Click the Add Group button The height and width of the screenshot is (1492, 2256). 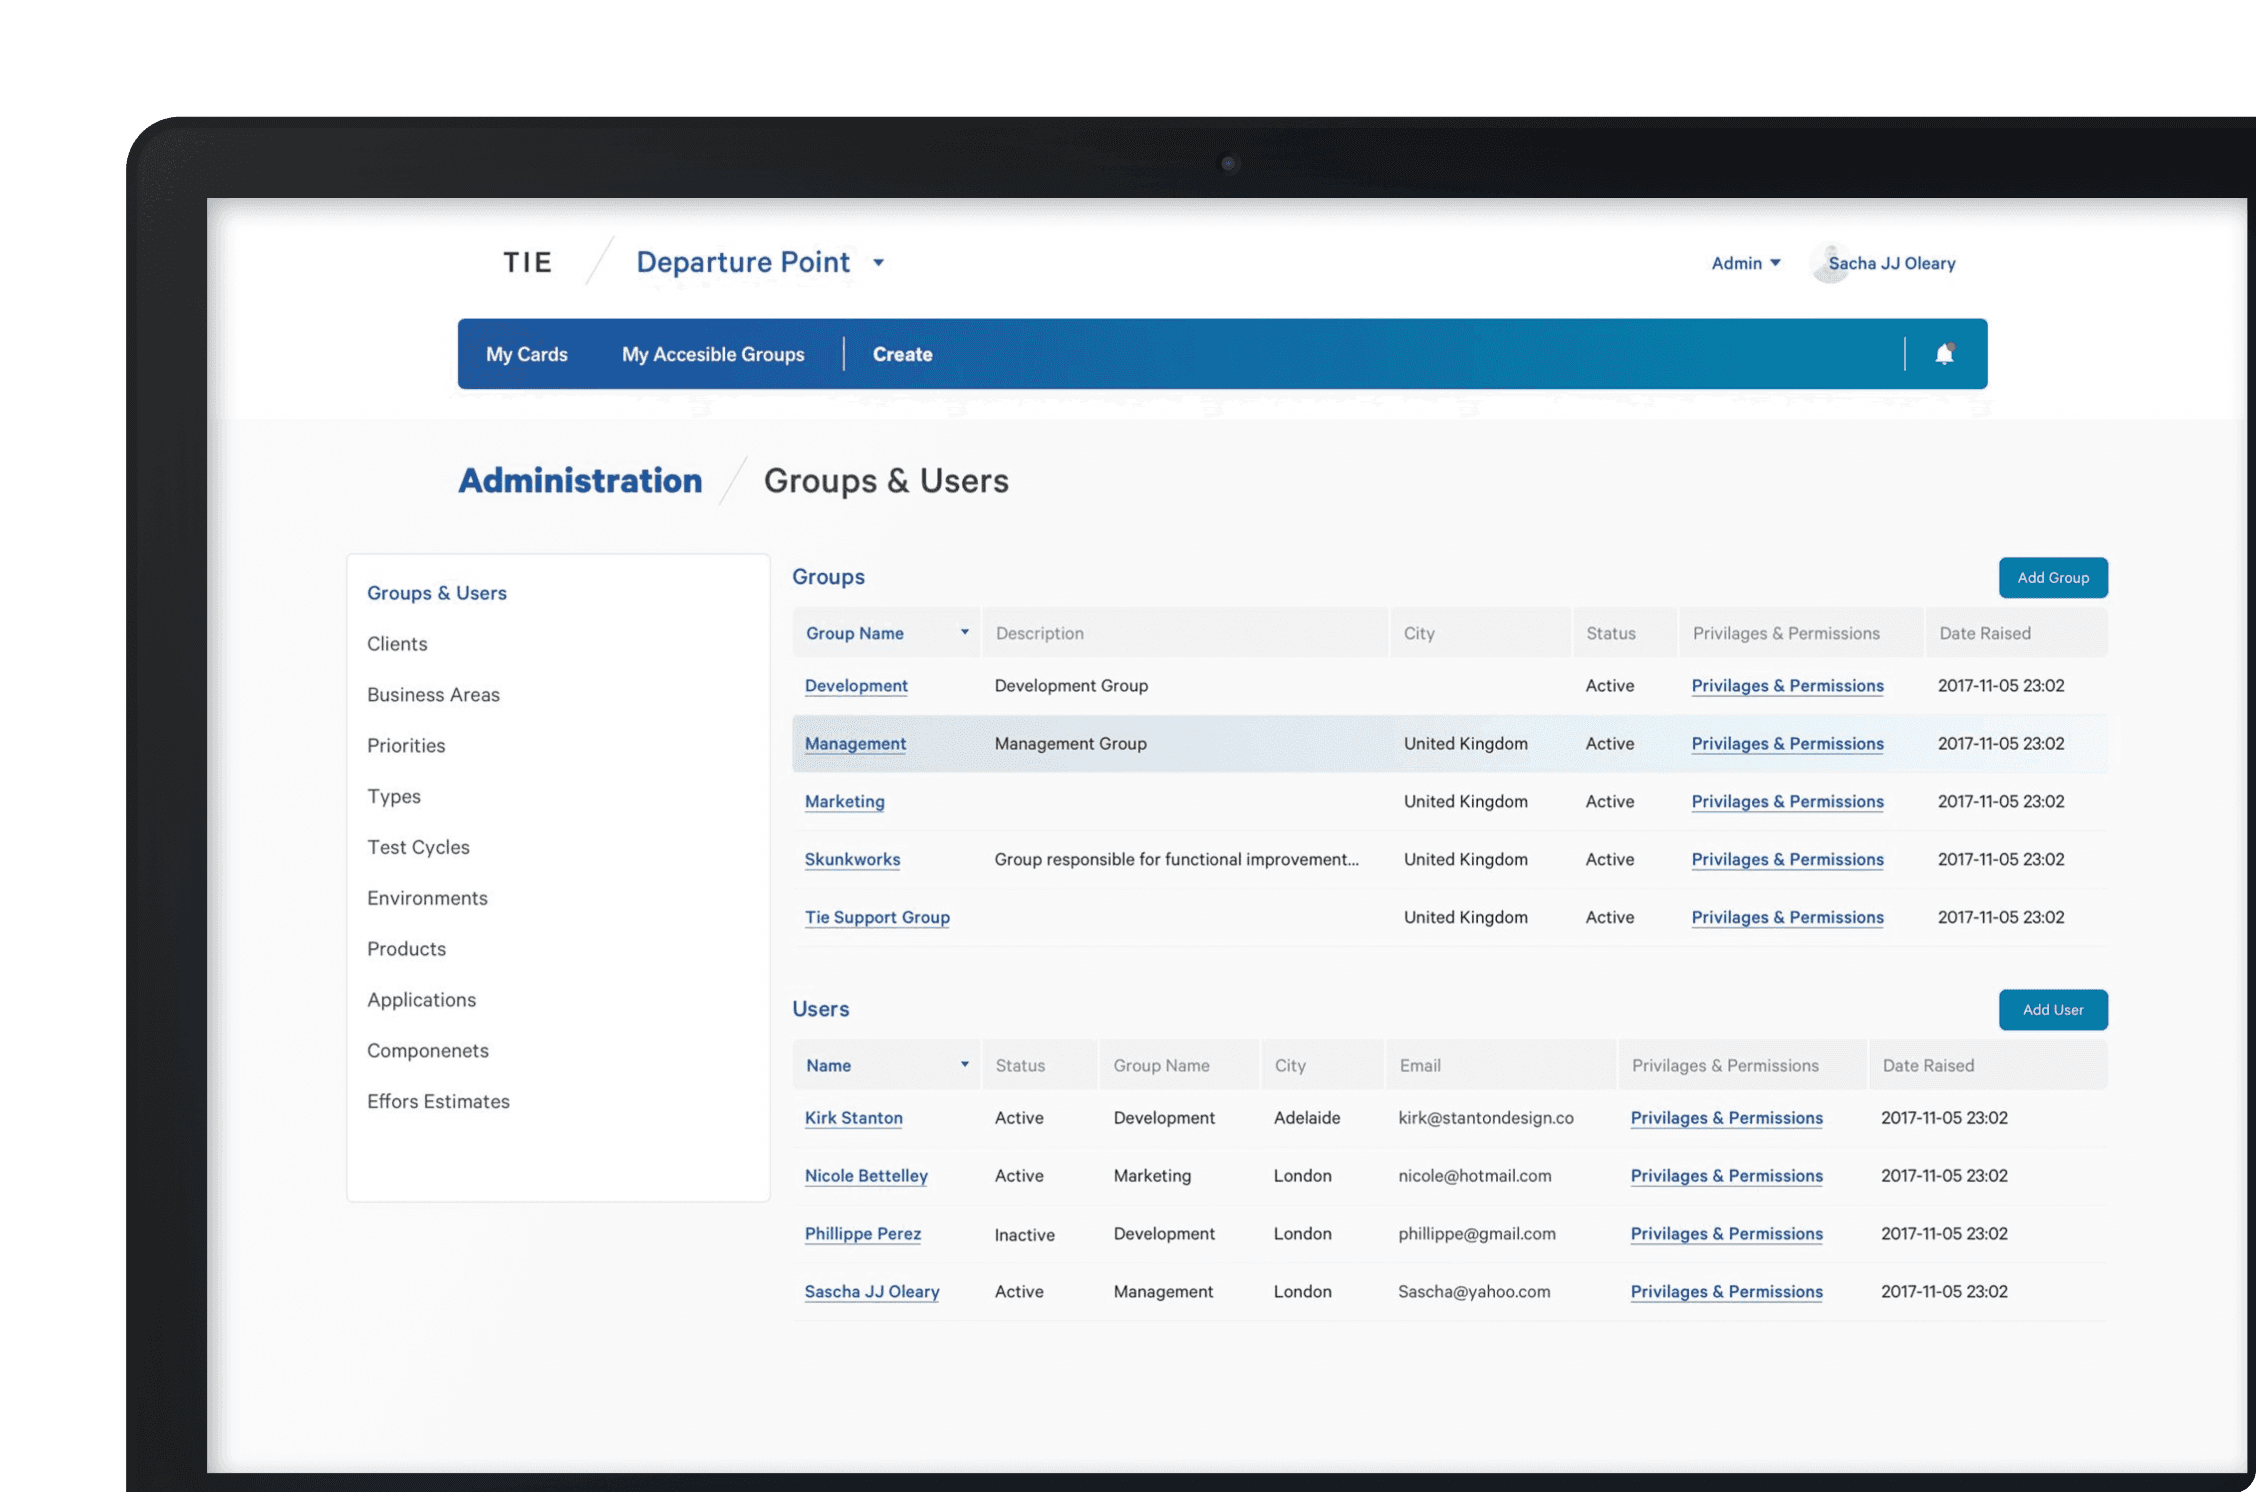click(x=2053, y=577)
